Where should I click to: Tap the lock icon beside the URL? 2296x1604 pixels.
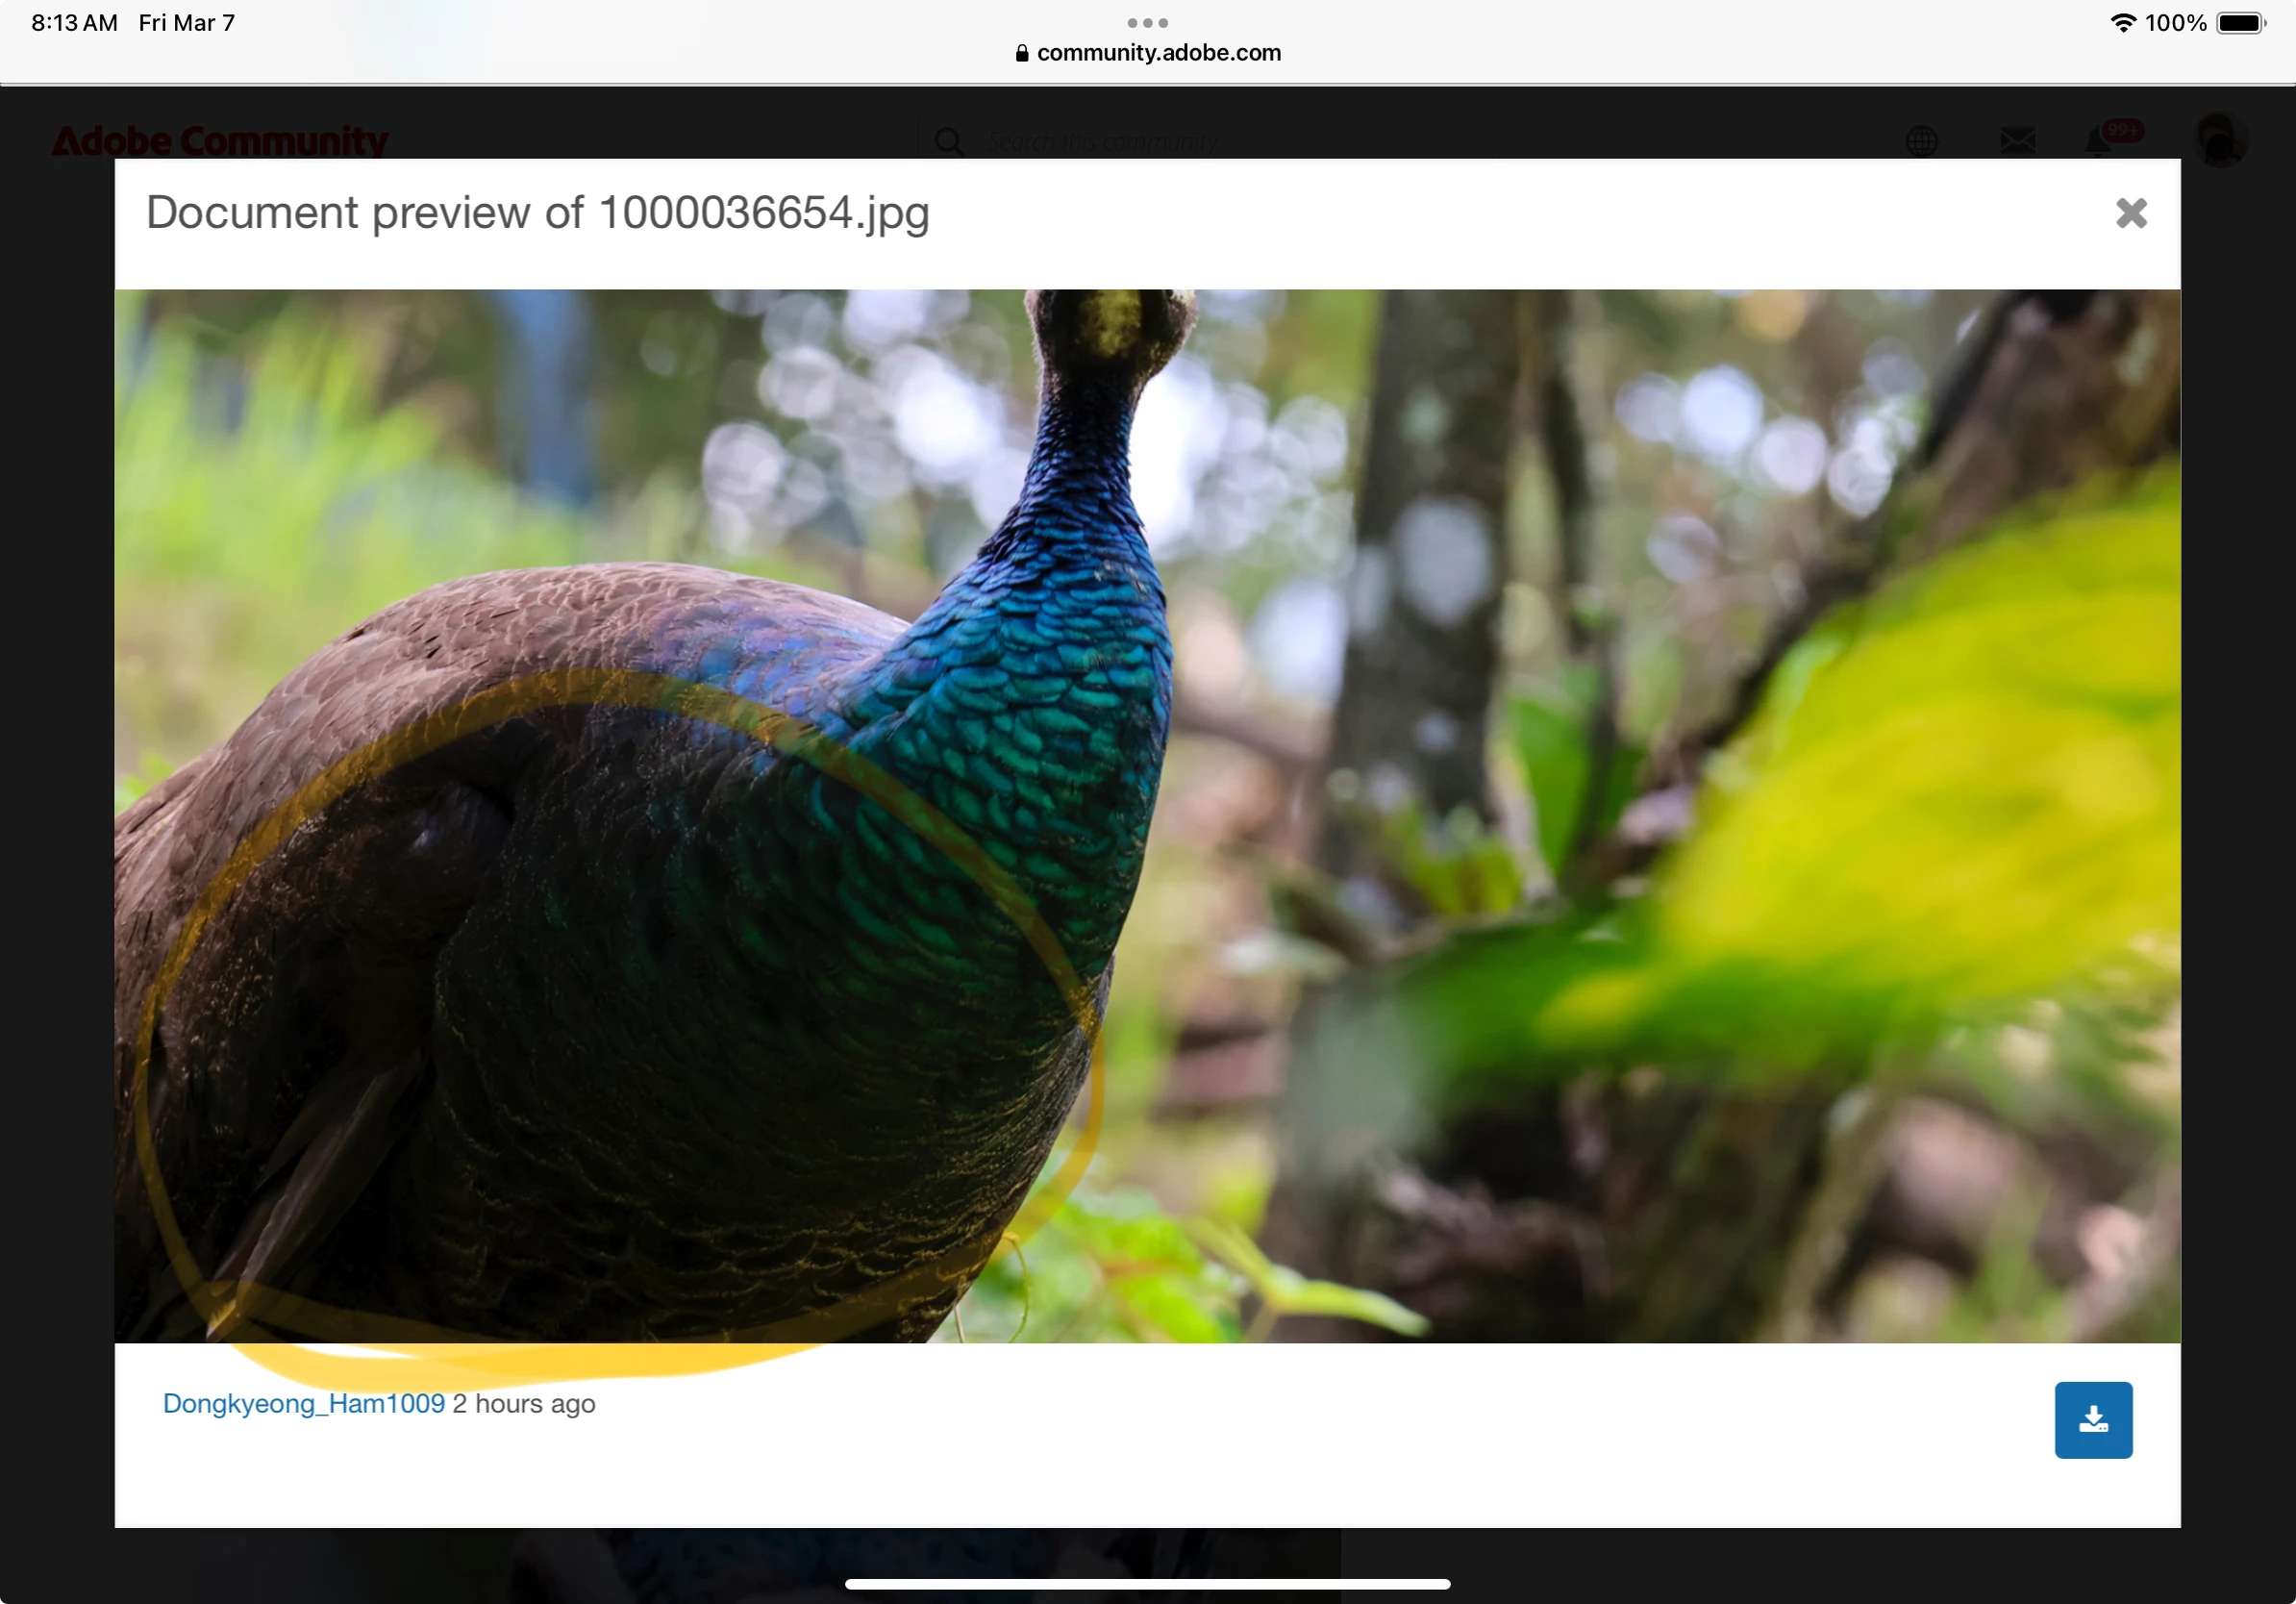[x=1021, y=53]
